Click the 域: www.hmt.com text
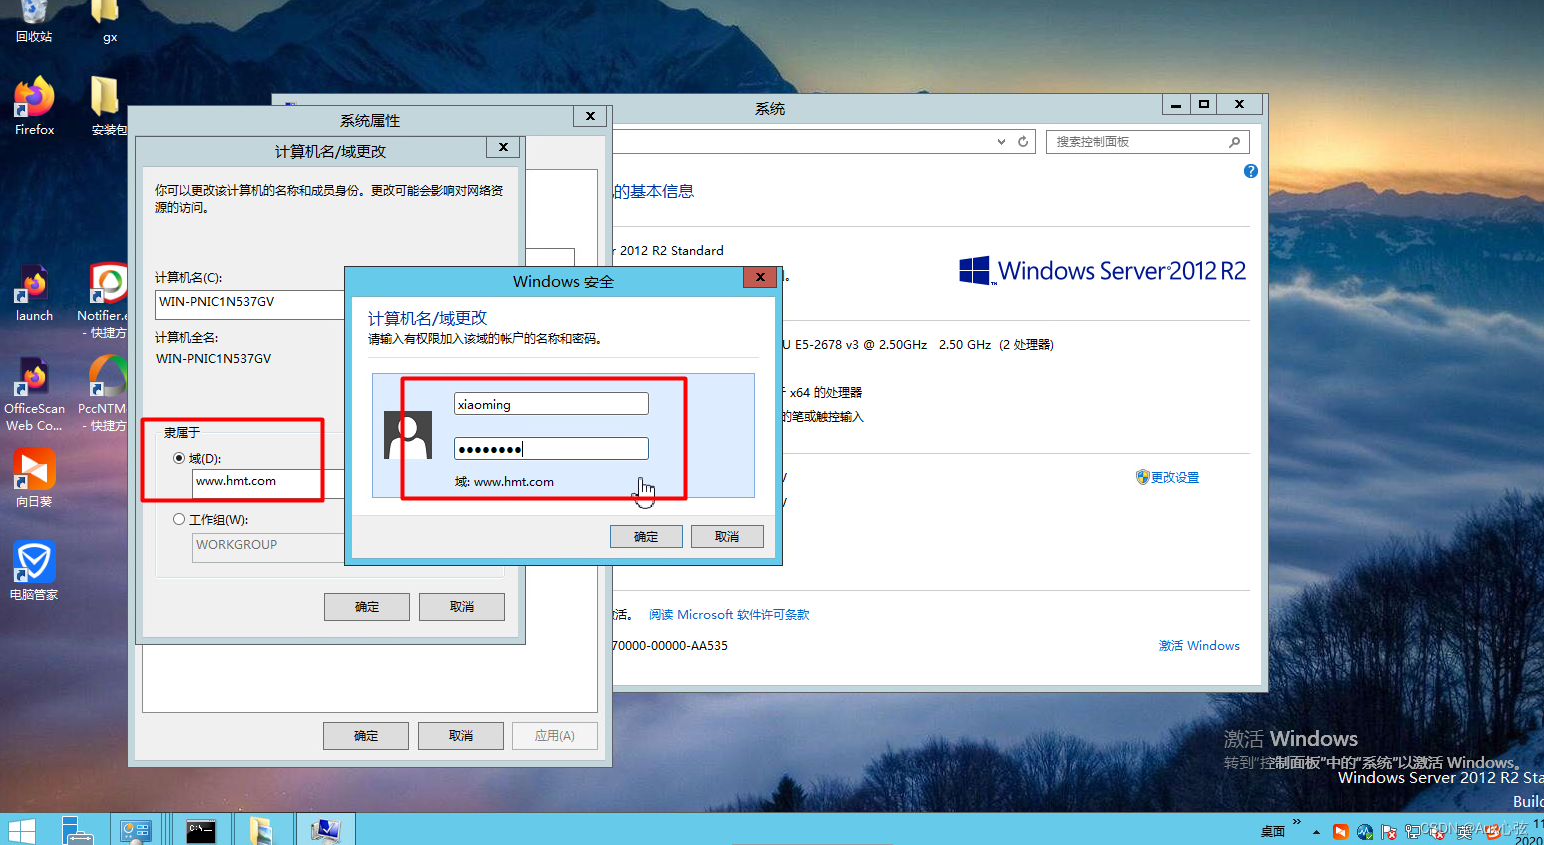Viewport: 1544px width, 845px height. click(504, 482)
